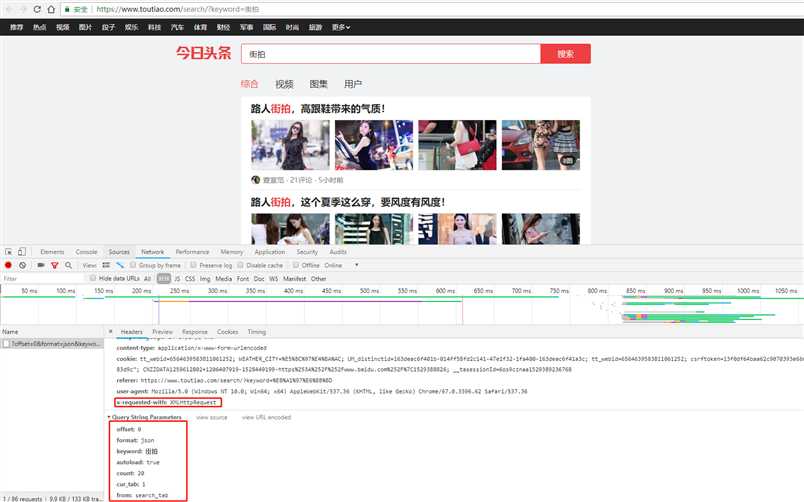Open the Performance panel tab
Viewport: 804px width, 502px height.
(192, 252)
